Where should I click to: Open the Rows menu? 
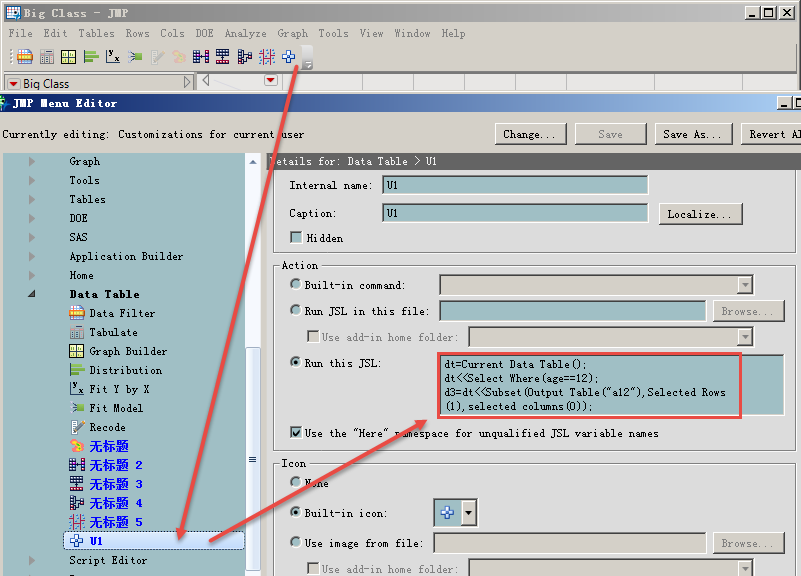[x=137, y=33]
